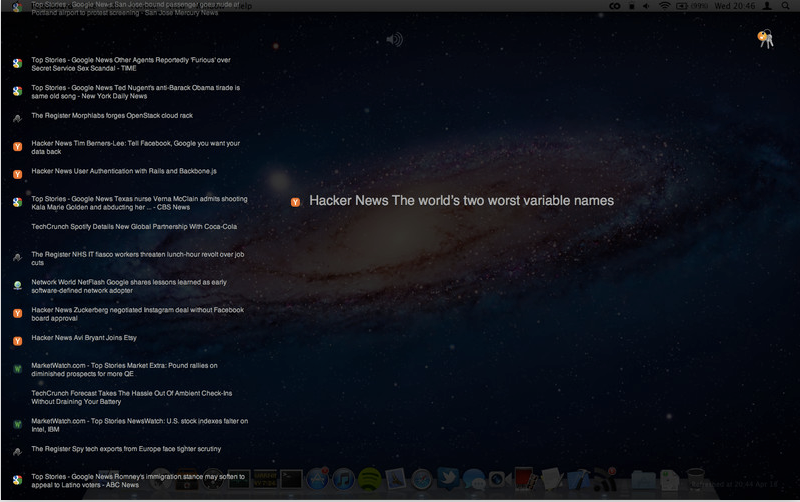Click The Register icon beside the Morphlabs OpenStack story
The width and height of the screenshot is (800, 502).
coord(17,119)
